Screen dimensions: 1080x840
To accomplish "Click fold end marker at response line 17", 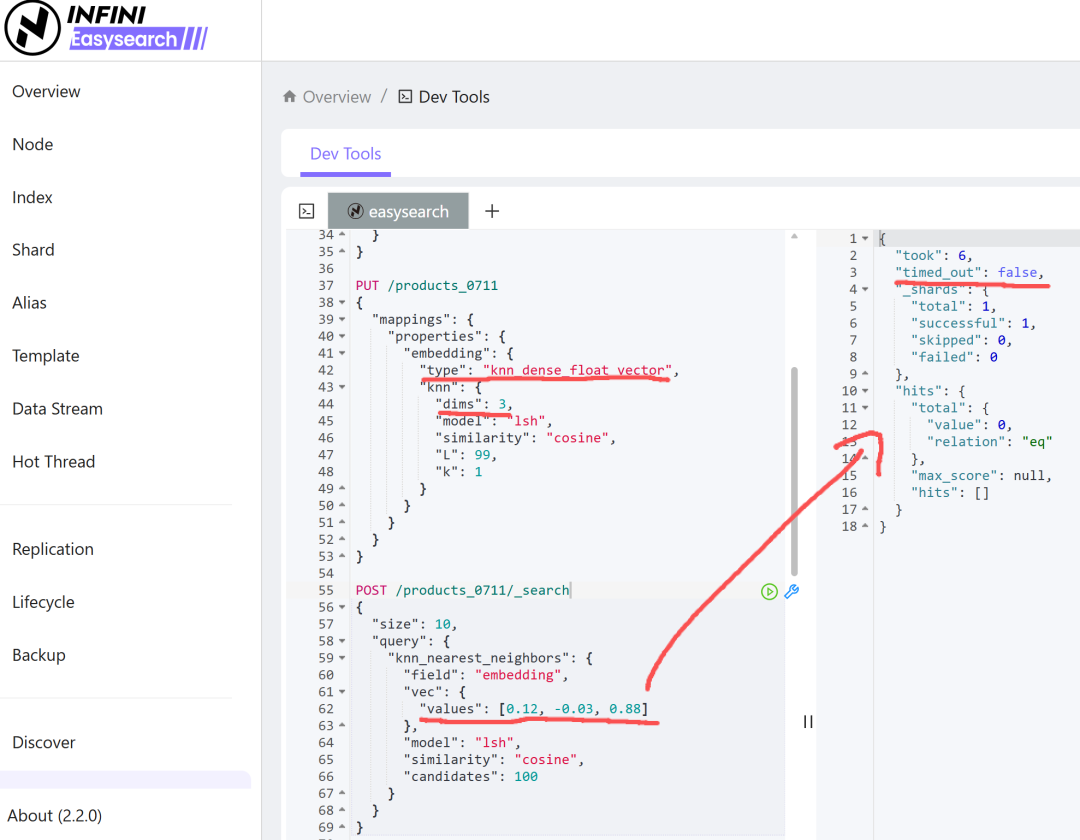I will (866, 510).
